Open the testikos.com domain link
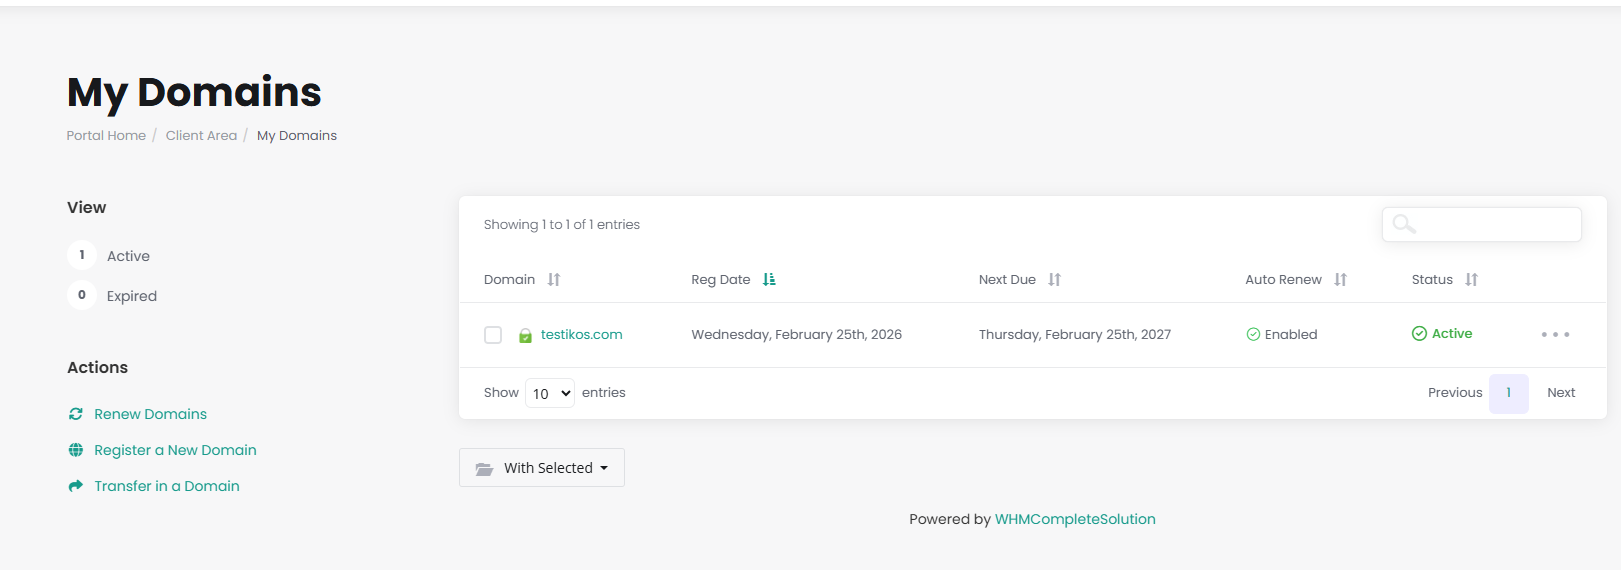 coord(581,335)
